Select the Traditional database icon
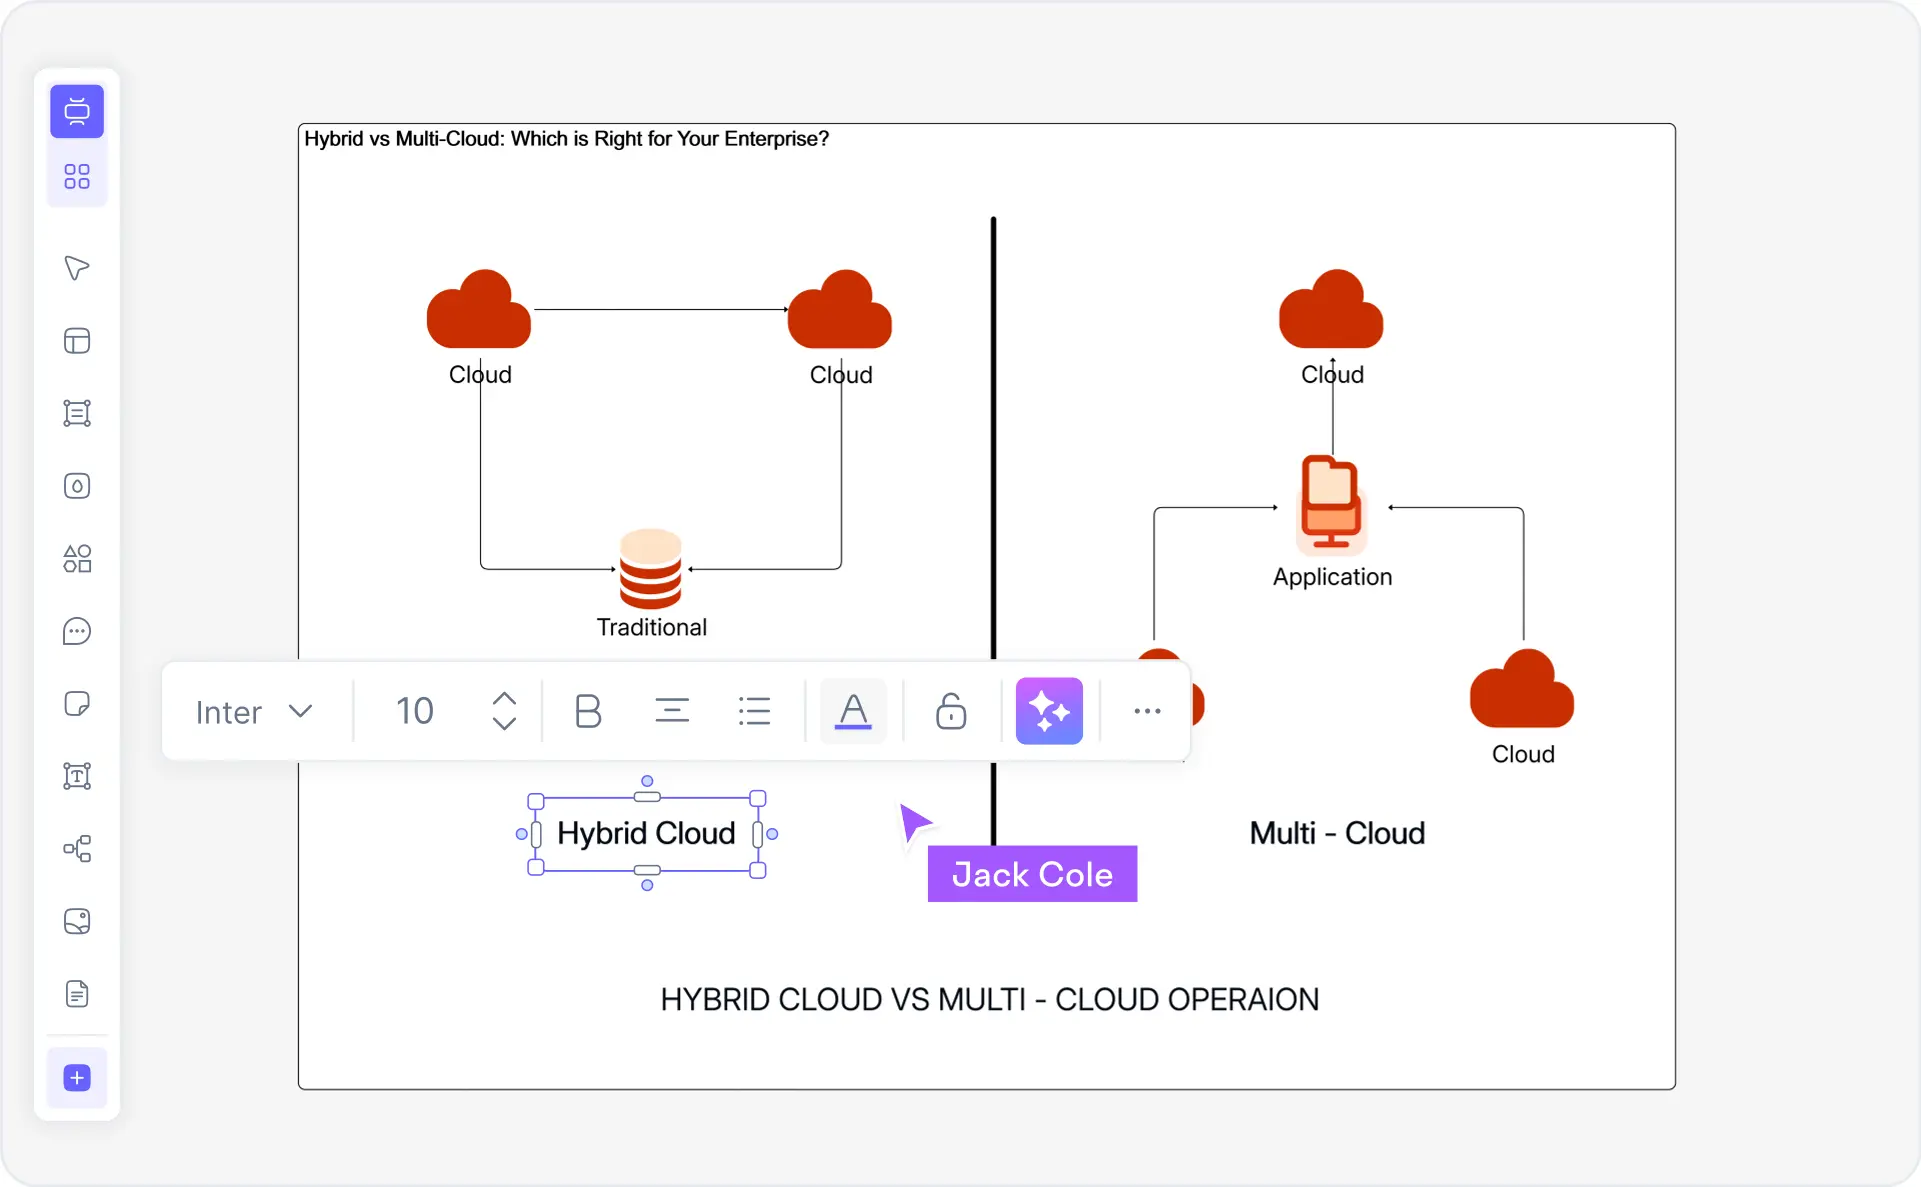The height and width of the screenshot is (1187, 1921). [651, 569]
